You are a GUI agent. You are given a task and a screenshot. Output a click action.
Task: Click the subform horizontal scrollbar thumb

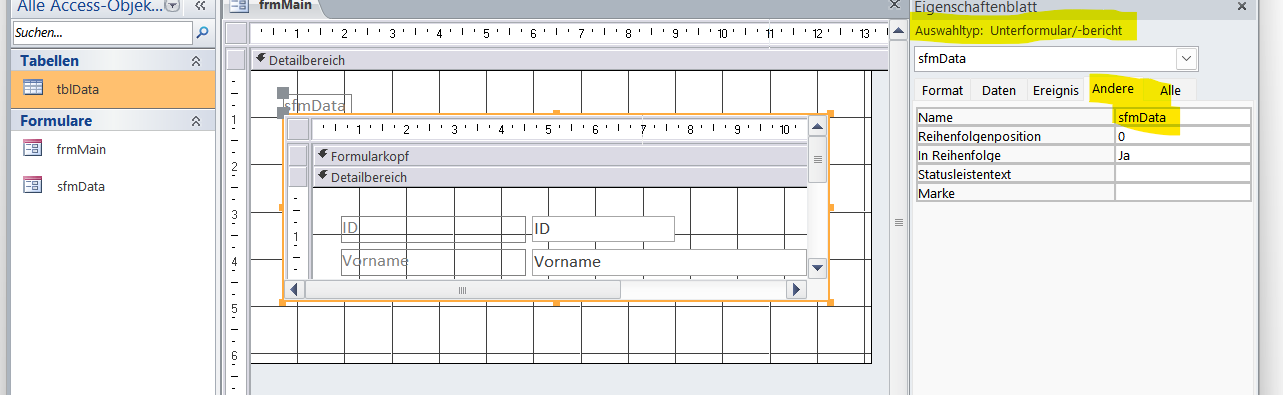[462, 289]
